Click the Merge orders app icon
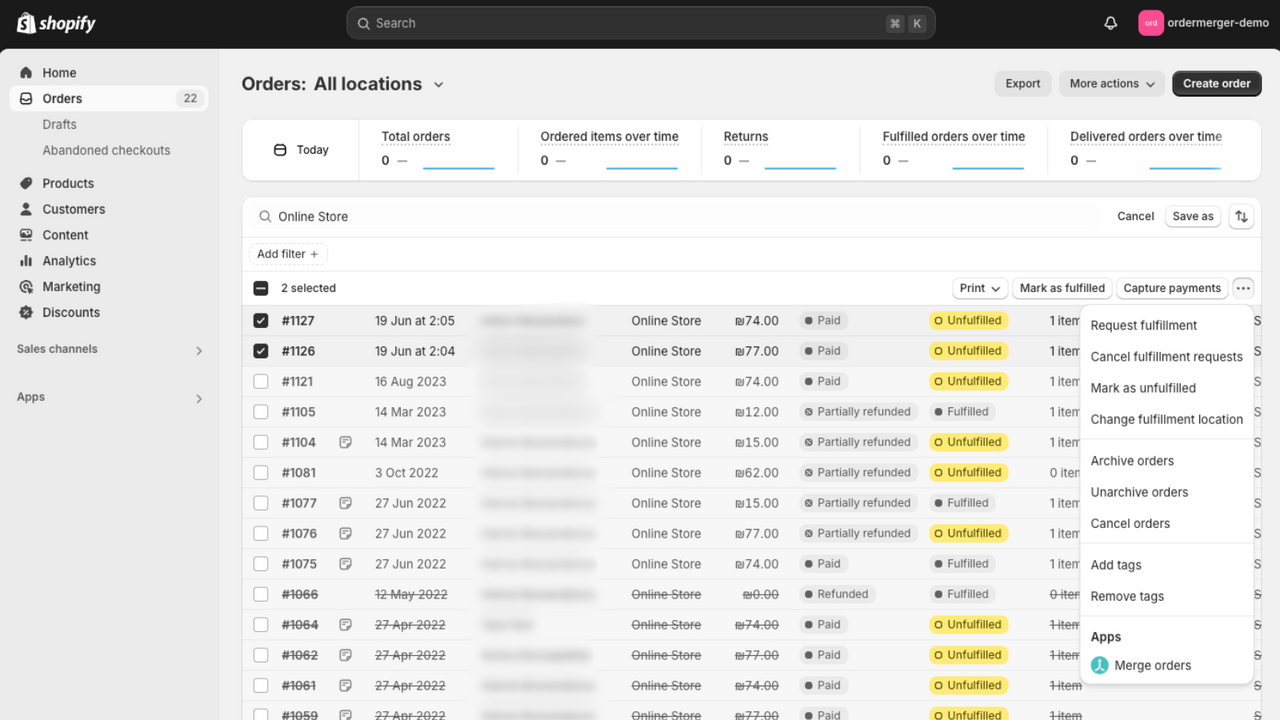The height and width of the screenshot is (720, 1280). click(x=1100, y=665)
